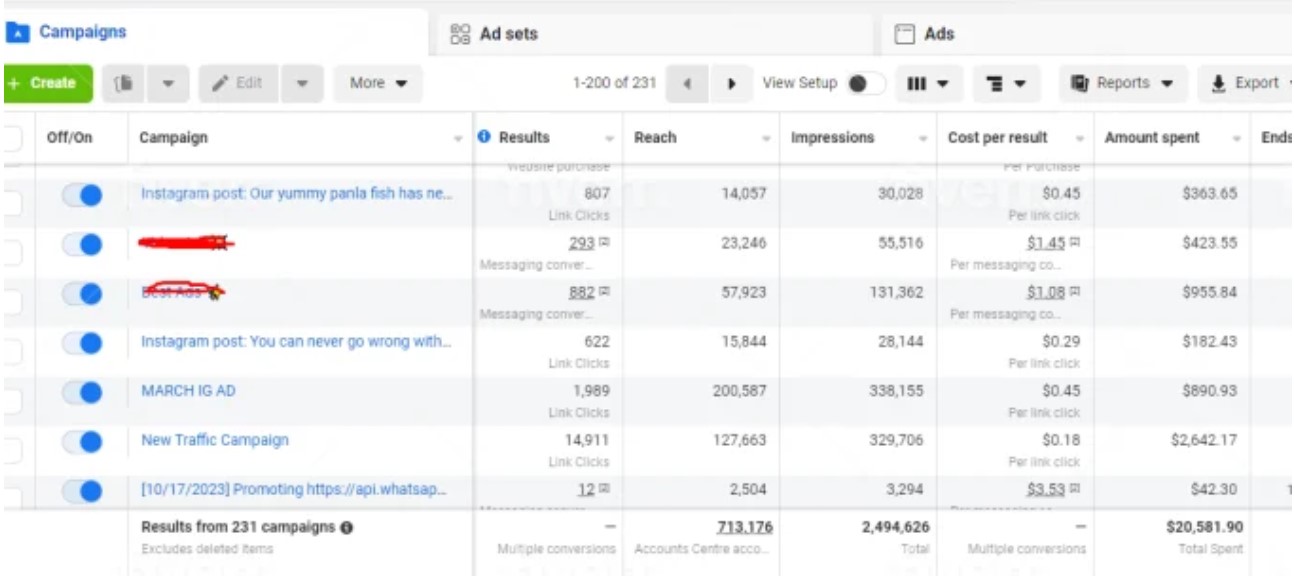The image size is (1294, 583).
Task: Open dropdown arrow next to Edit button
Action: (302, 84)
